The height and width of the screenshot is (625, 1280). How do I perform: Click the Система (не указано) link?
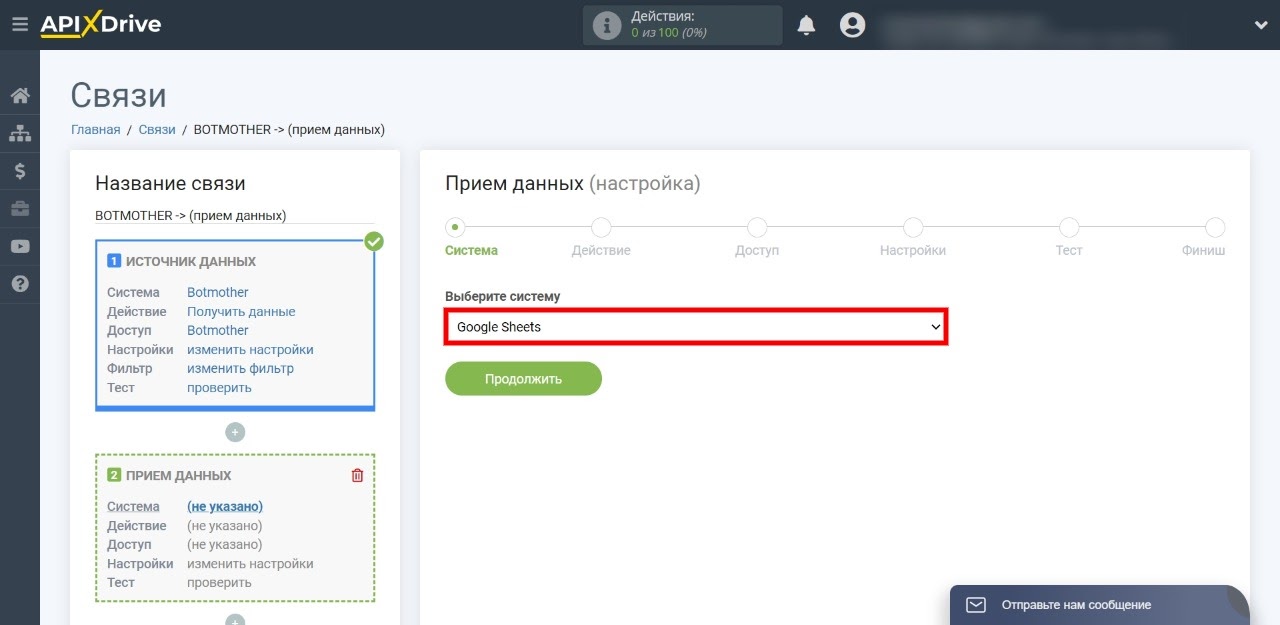tap(225, 506)
